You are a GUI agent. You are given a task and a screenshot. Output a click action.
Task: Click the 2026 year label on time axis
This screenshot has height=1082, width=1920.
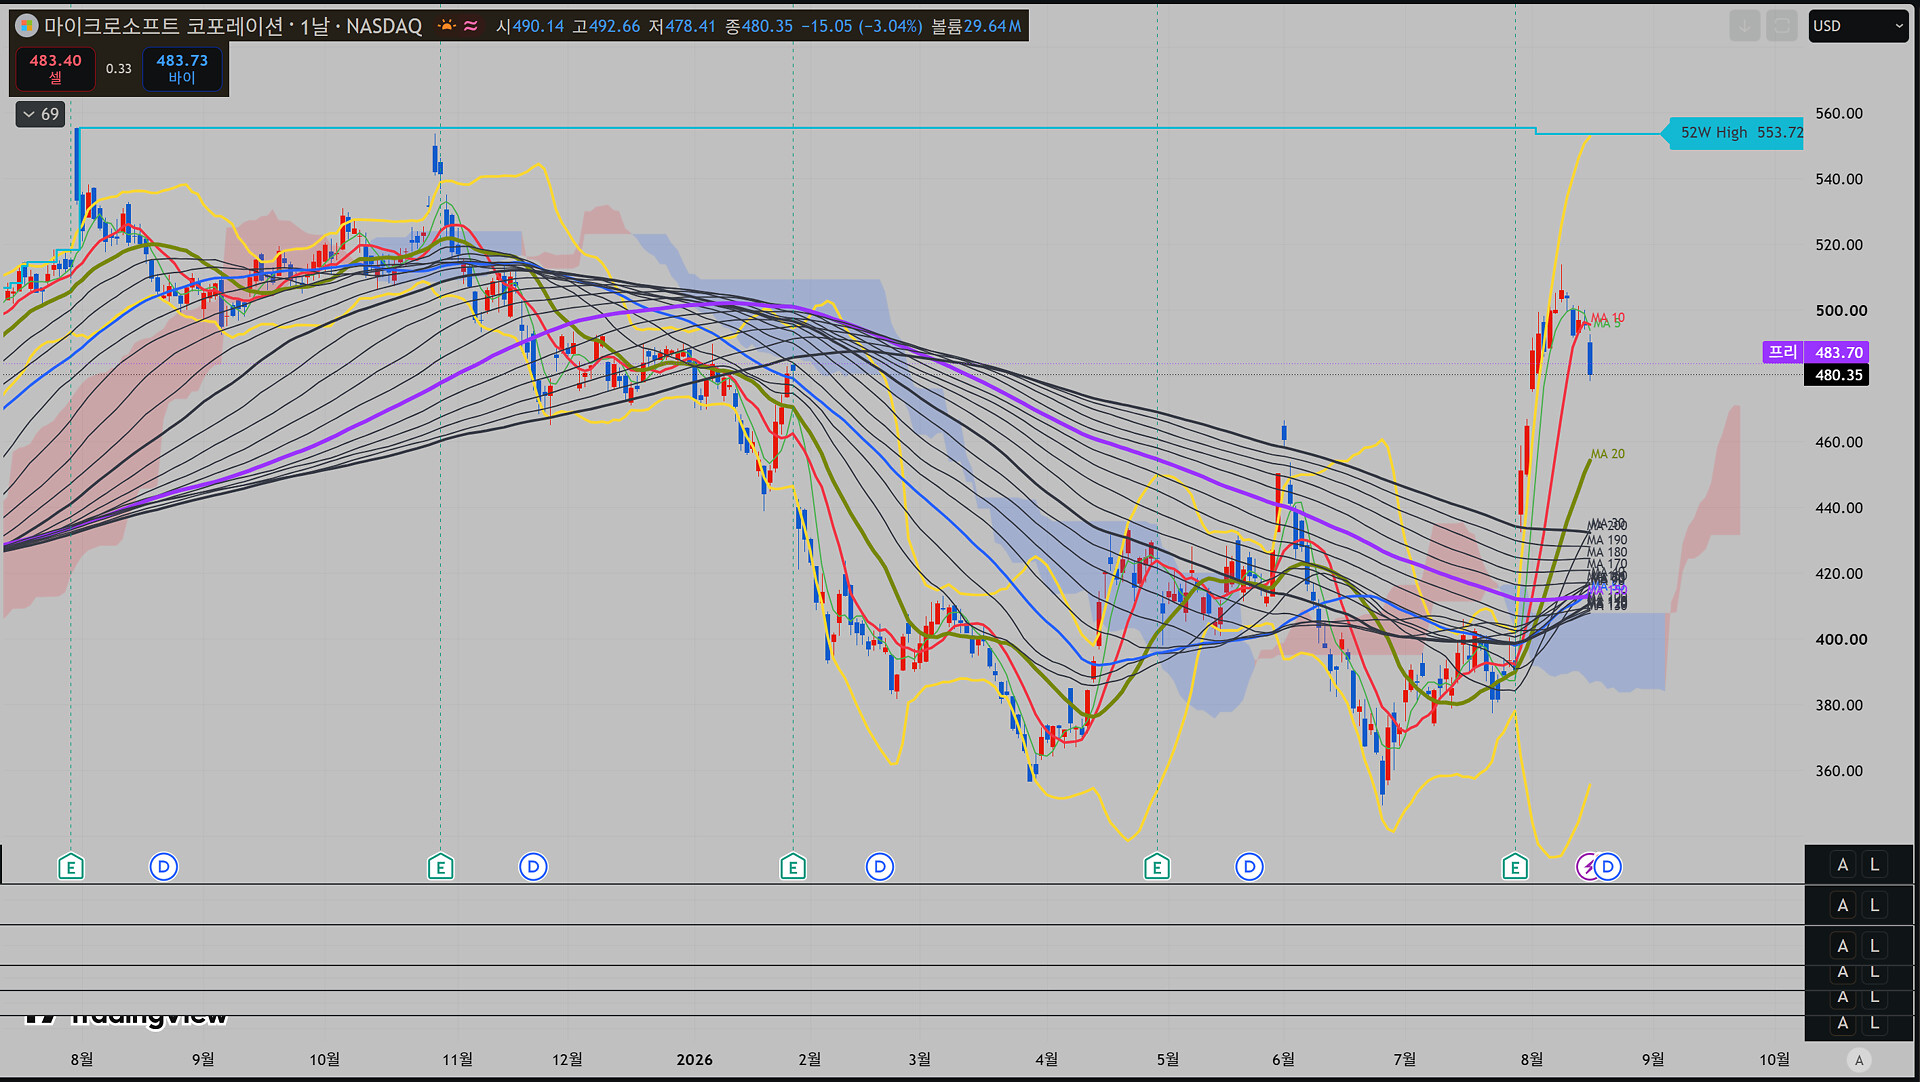click(694, 1060)
